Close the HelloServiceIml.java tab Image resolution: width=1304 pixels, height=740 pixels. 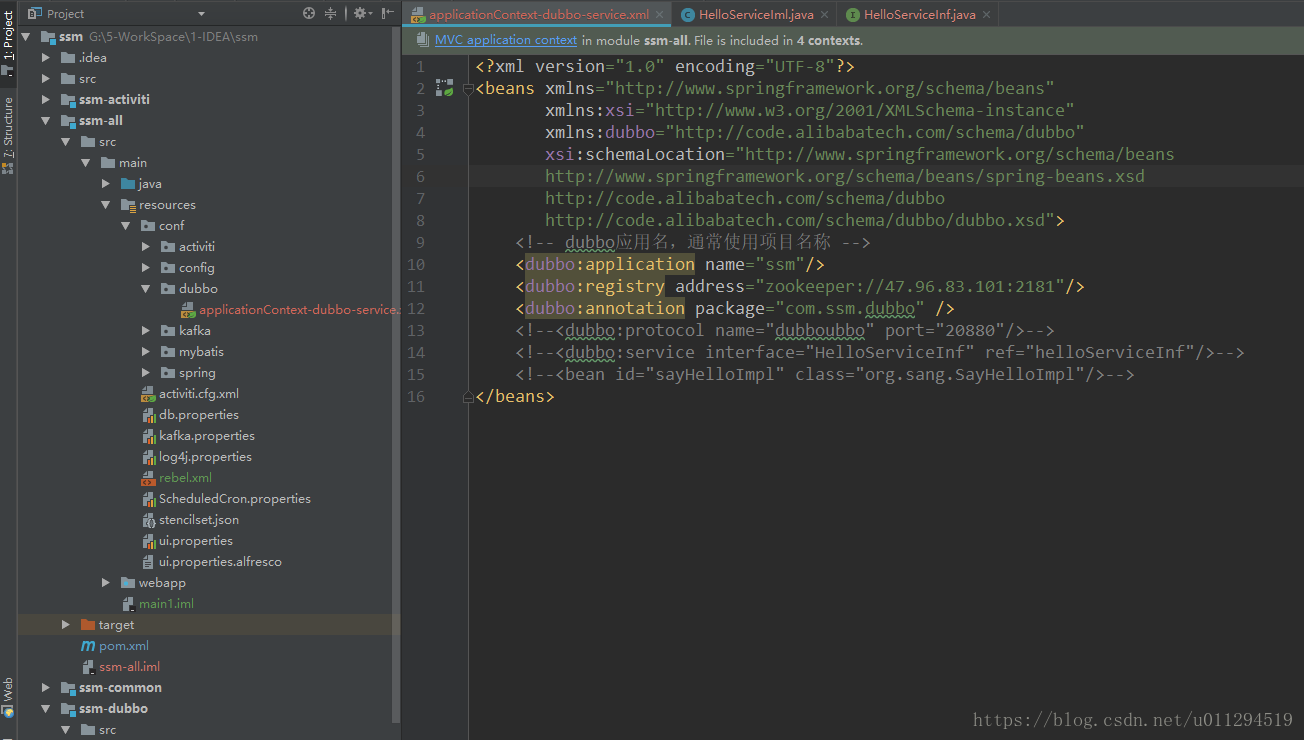824,15
